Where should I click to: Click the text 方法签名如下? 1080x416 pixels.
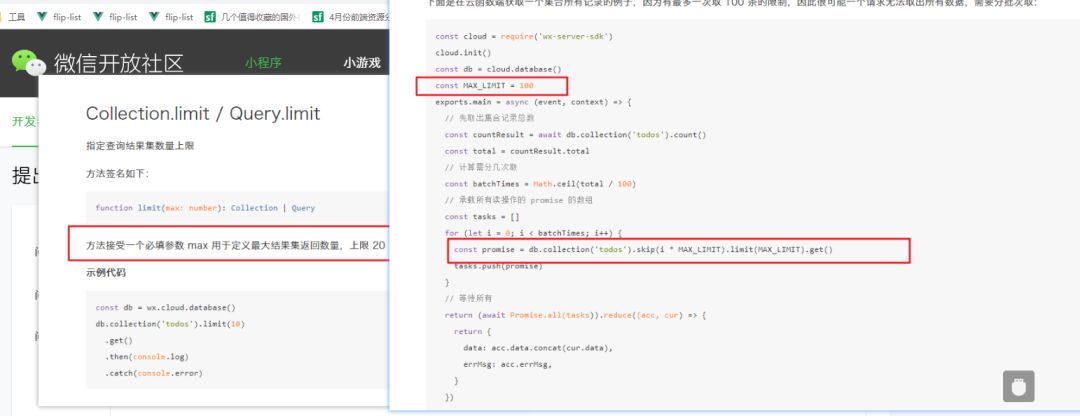click(117, 173)
